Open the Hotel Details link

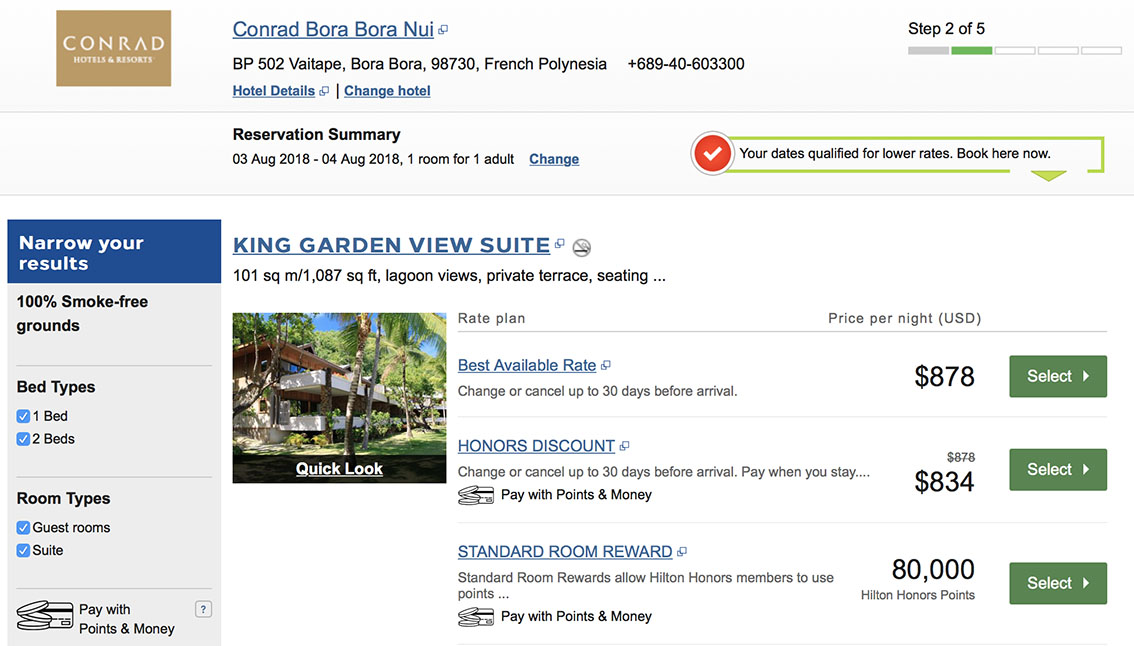pos(273,91)
